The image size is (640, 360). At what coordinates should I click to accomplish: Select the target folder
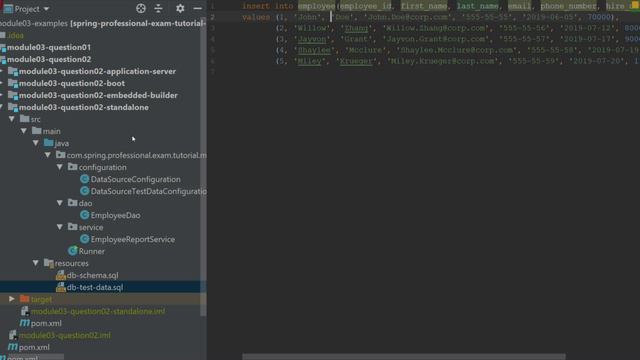tap(41, 299)
